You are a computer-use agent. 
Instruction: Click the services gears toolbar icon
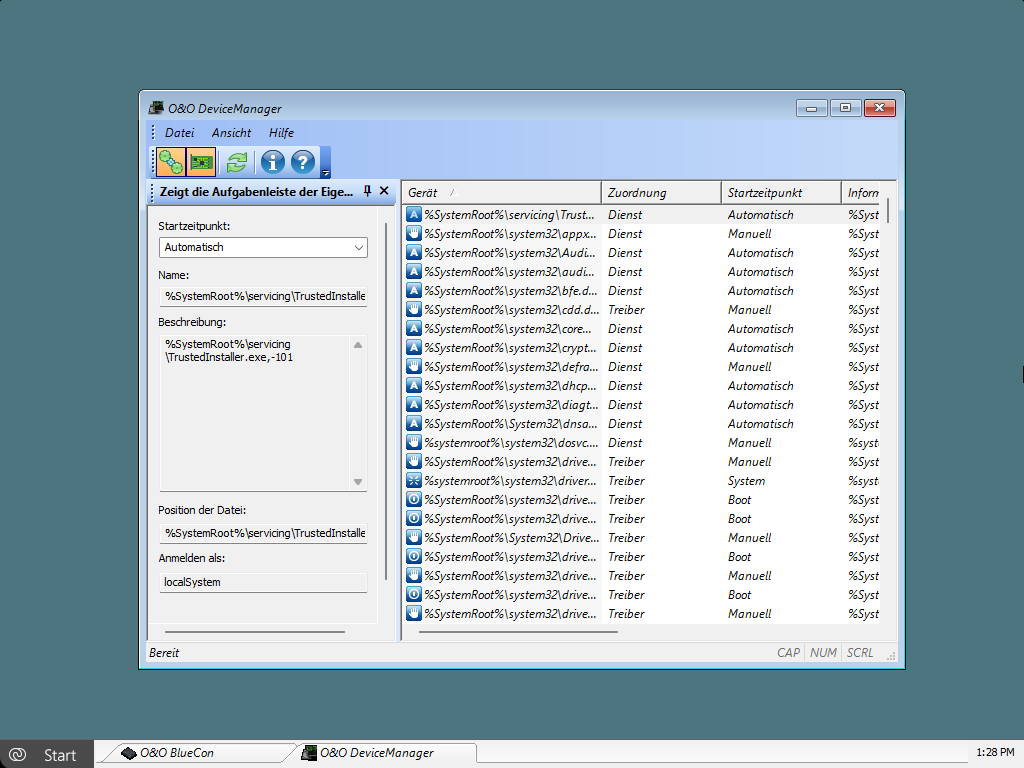click(171, 161)
